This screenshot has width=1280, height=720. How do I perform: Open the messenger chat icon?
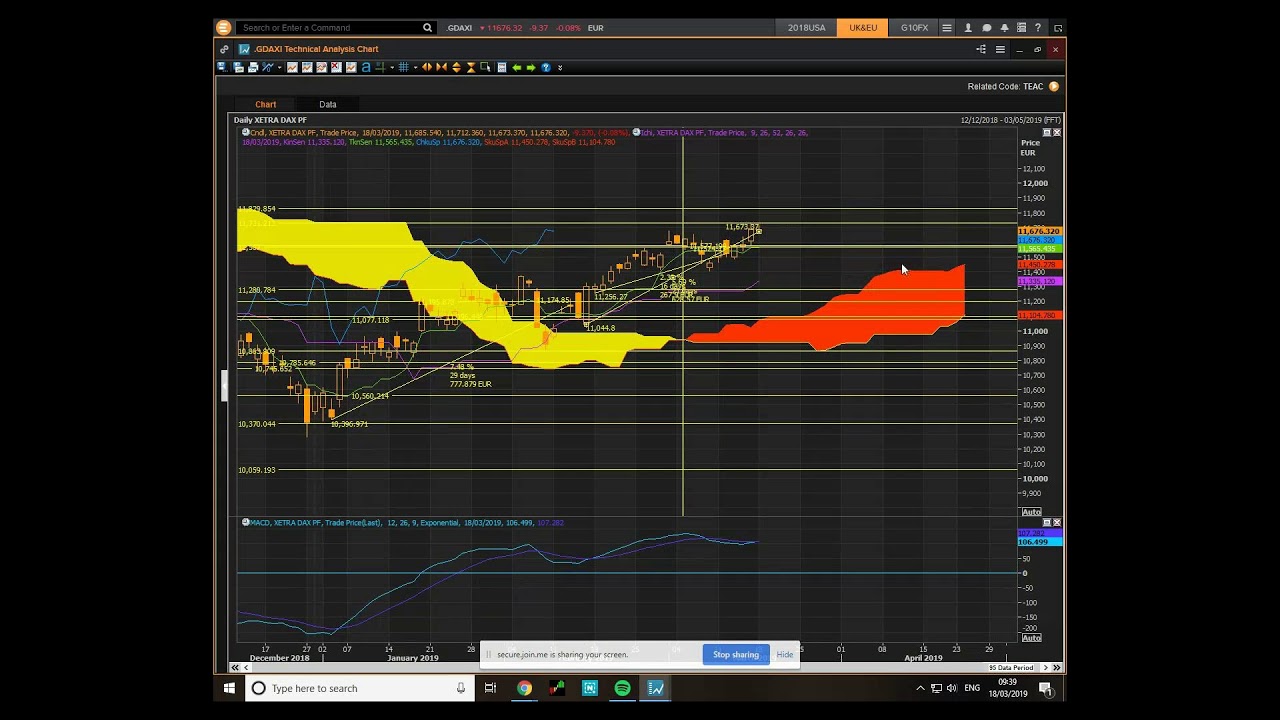(986, 28)
